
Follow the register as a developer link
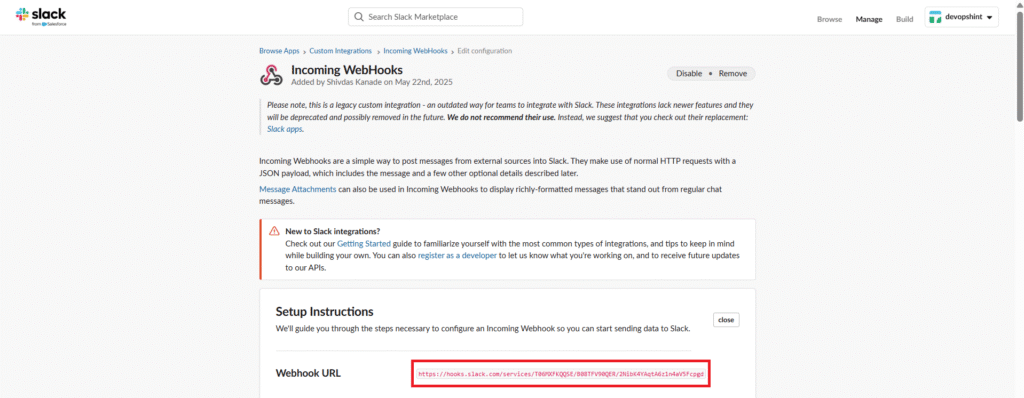[457, 256]
